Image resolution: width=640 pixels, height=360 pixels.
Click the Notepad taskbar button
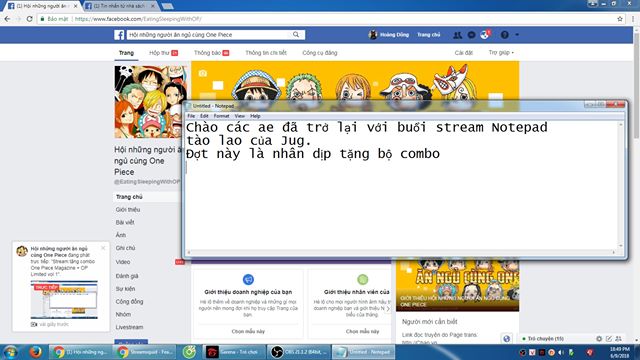point(363,352)
